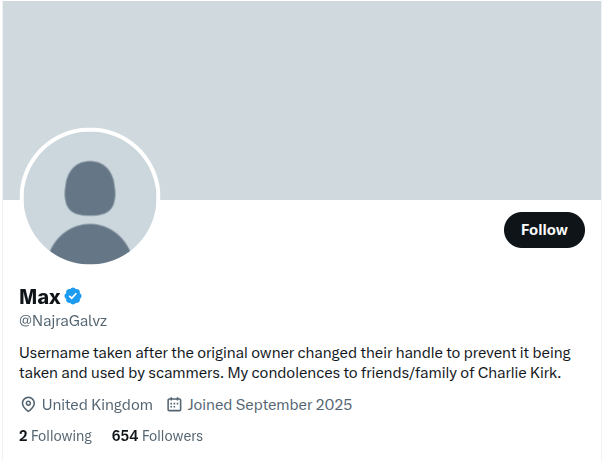603x461 pixels.
Task: Click the 654 follower count number
Action: pos(124,436)
